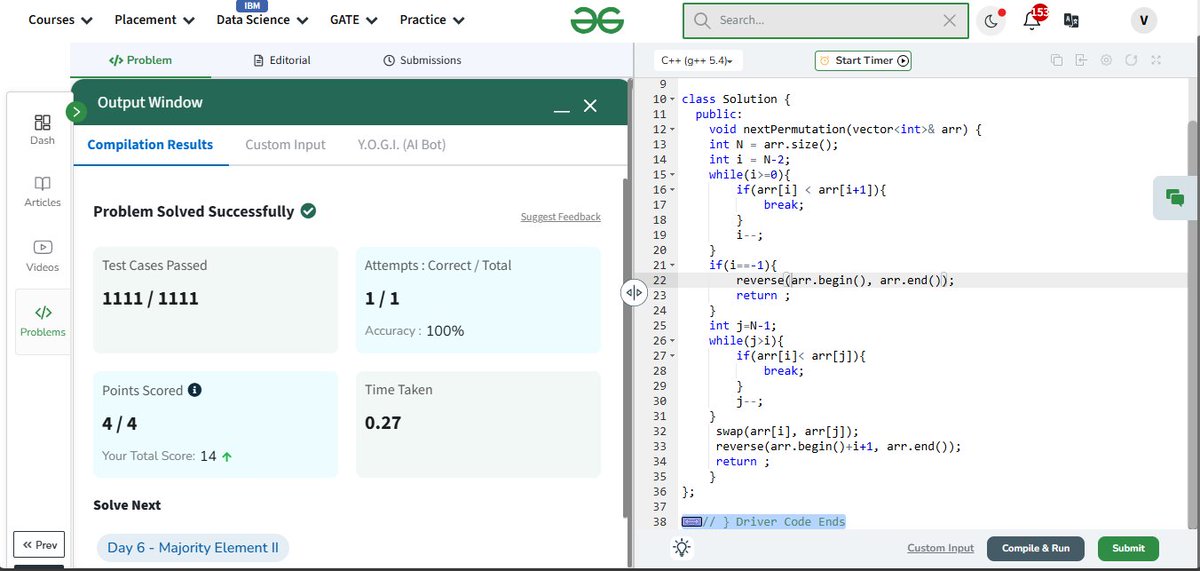Click 'Problem Solved Successfully' heading

(194, 211)
